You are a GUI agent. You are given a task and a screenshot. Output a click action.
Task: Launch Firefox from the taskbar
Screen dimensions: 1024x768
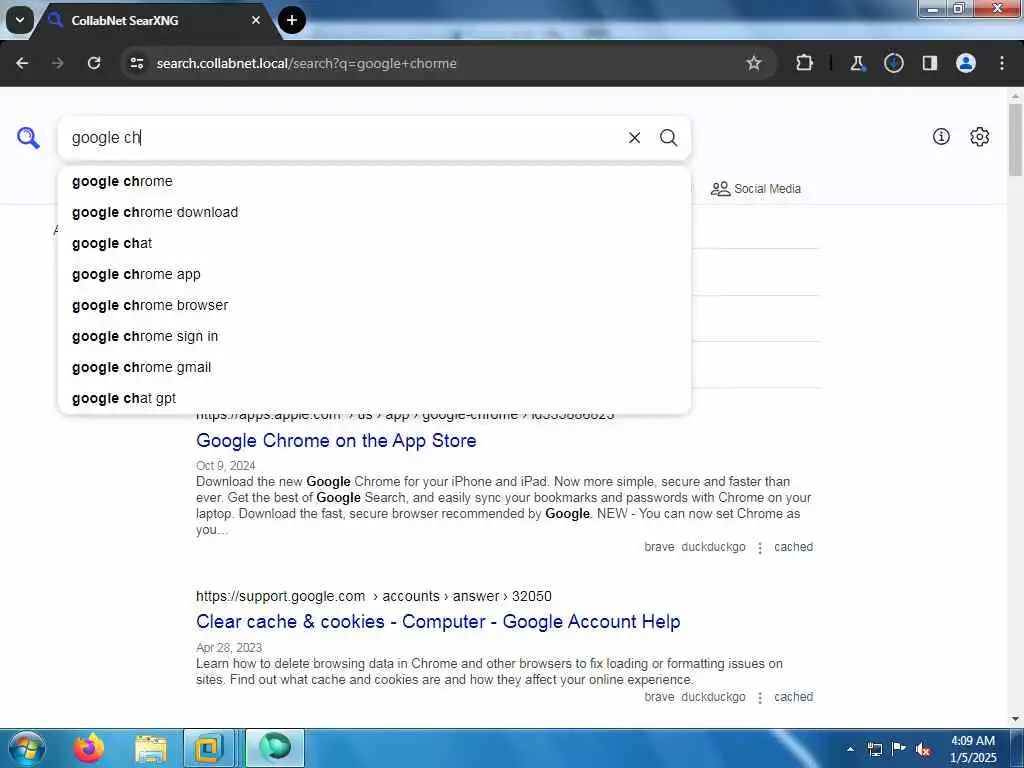89,748
